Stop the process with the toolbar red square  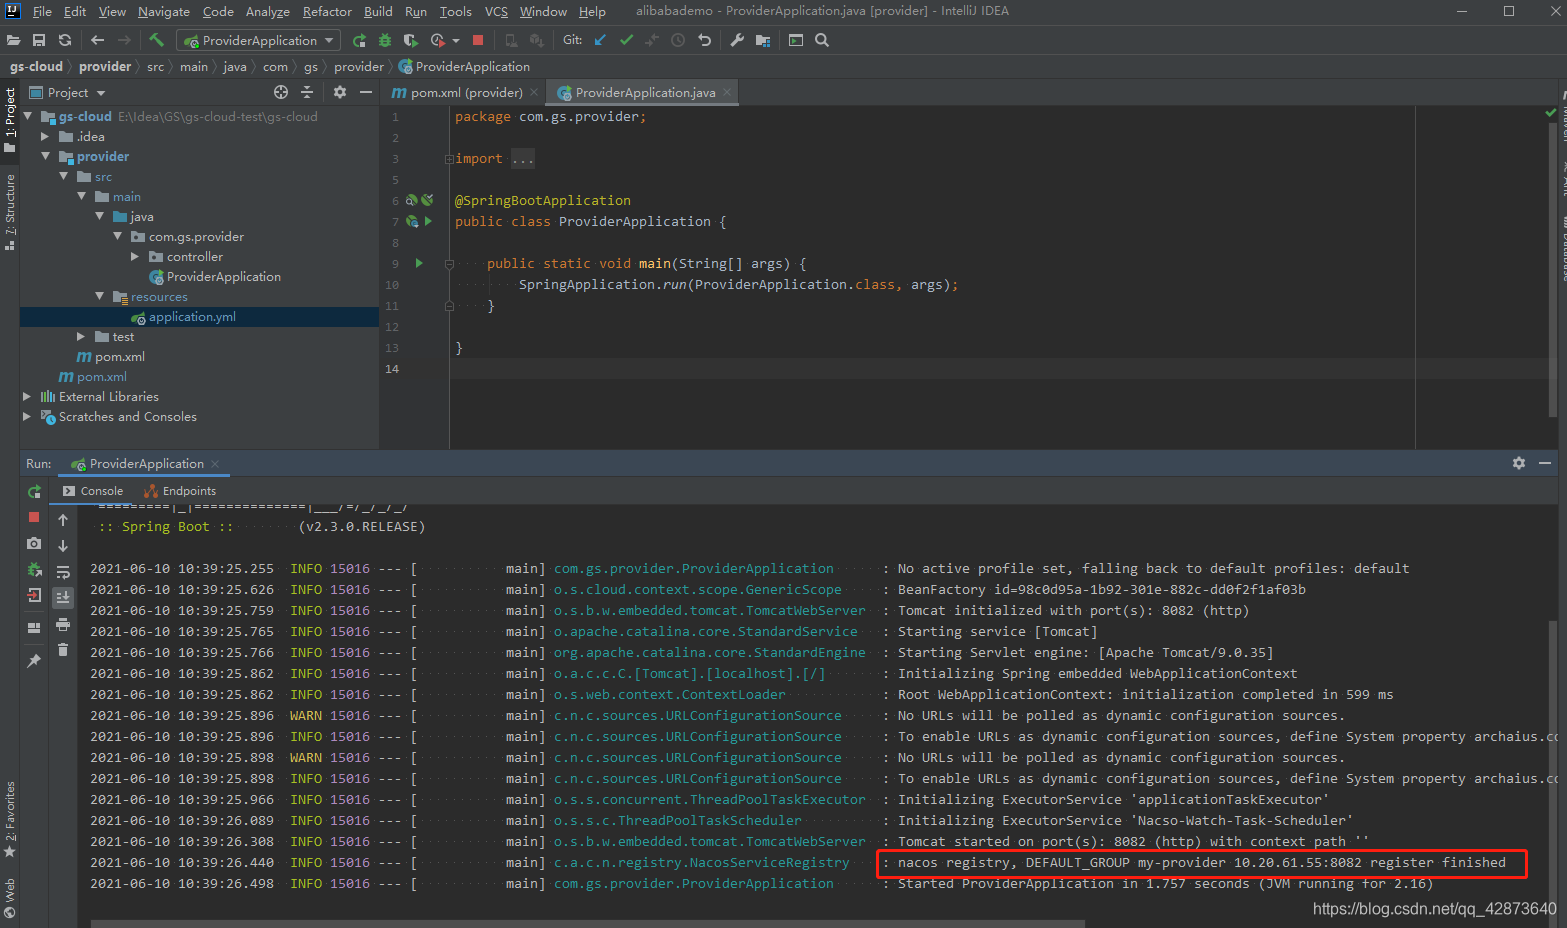click(478, 40)
